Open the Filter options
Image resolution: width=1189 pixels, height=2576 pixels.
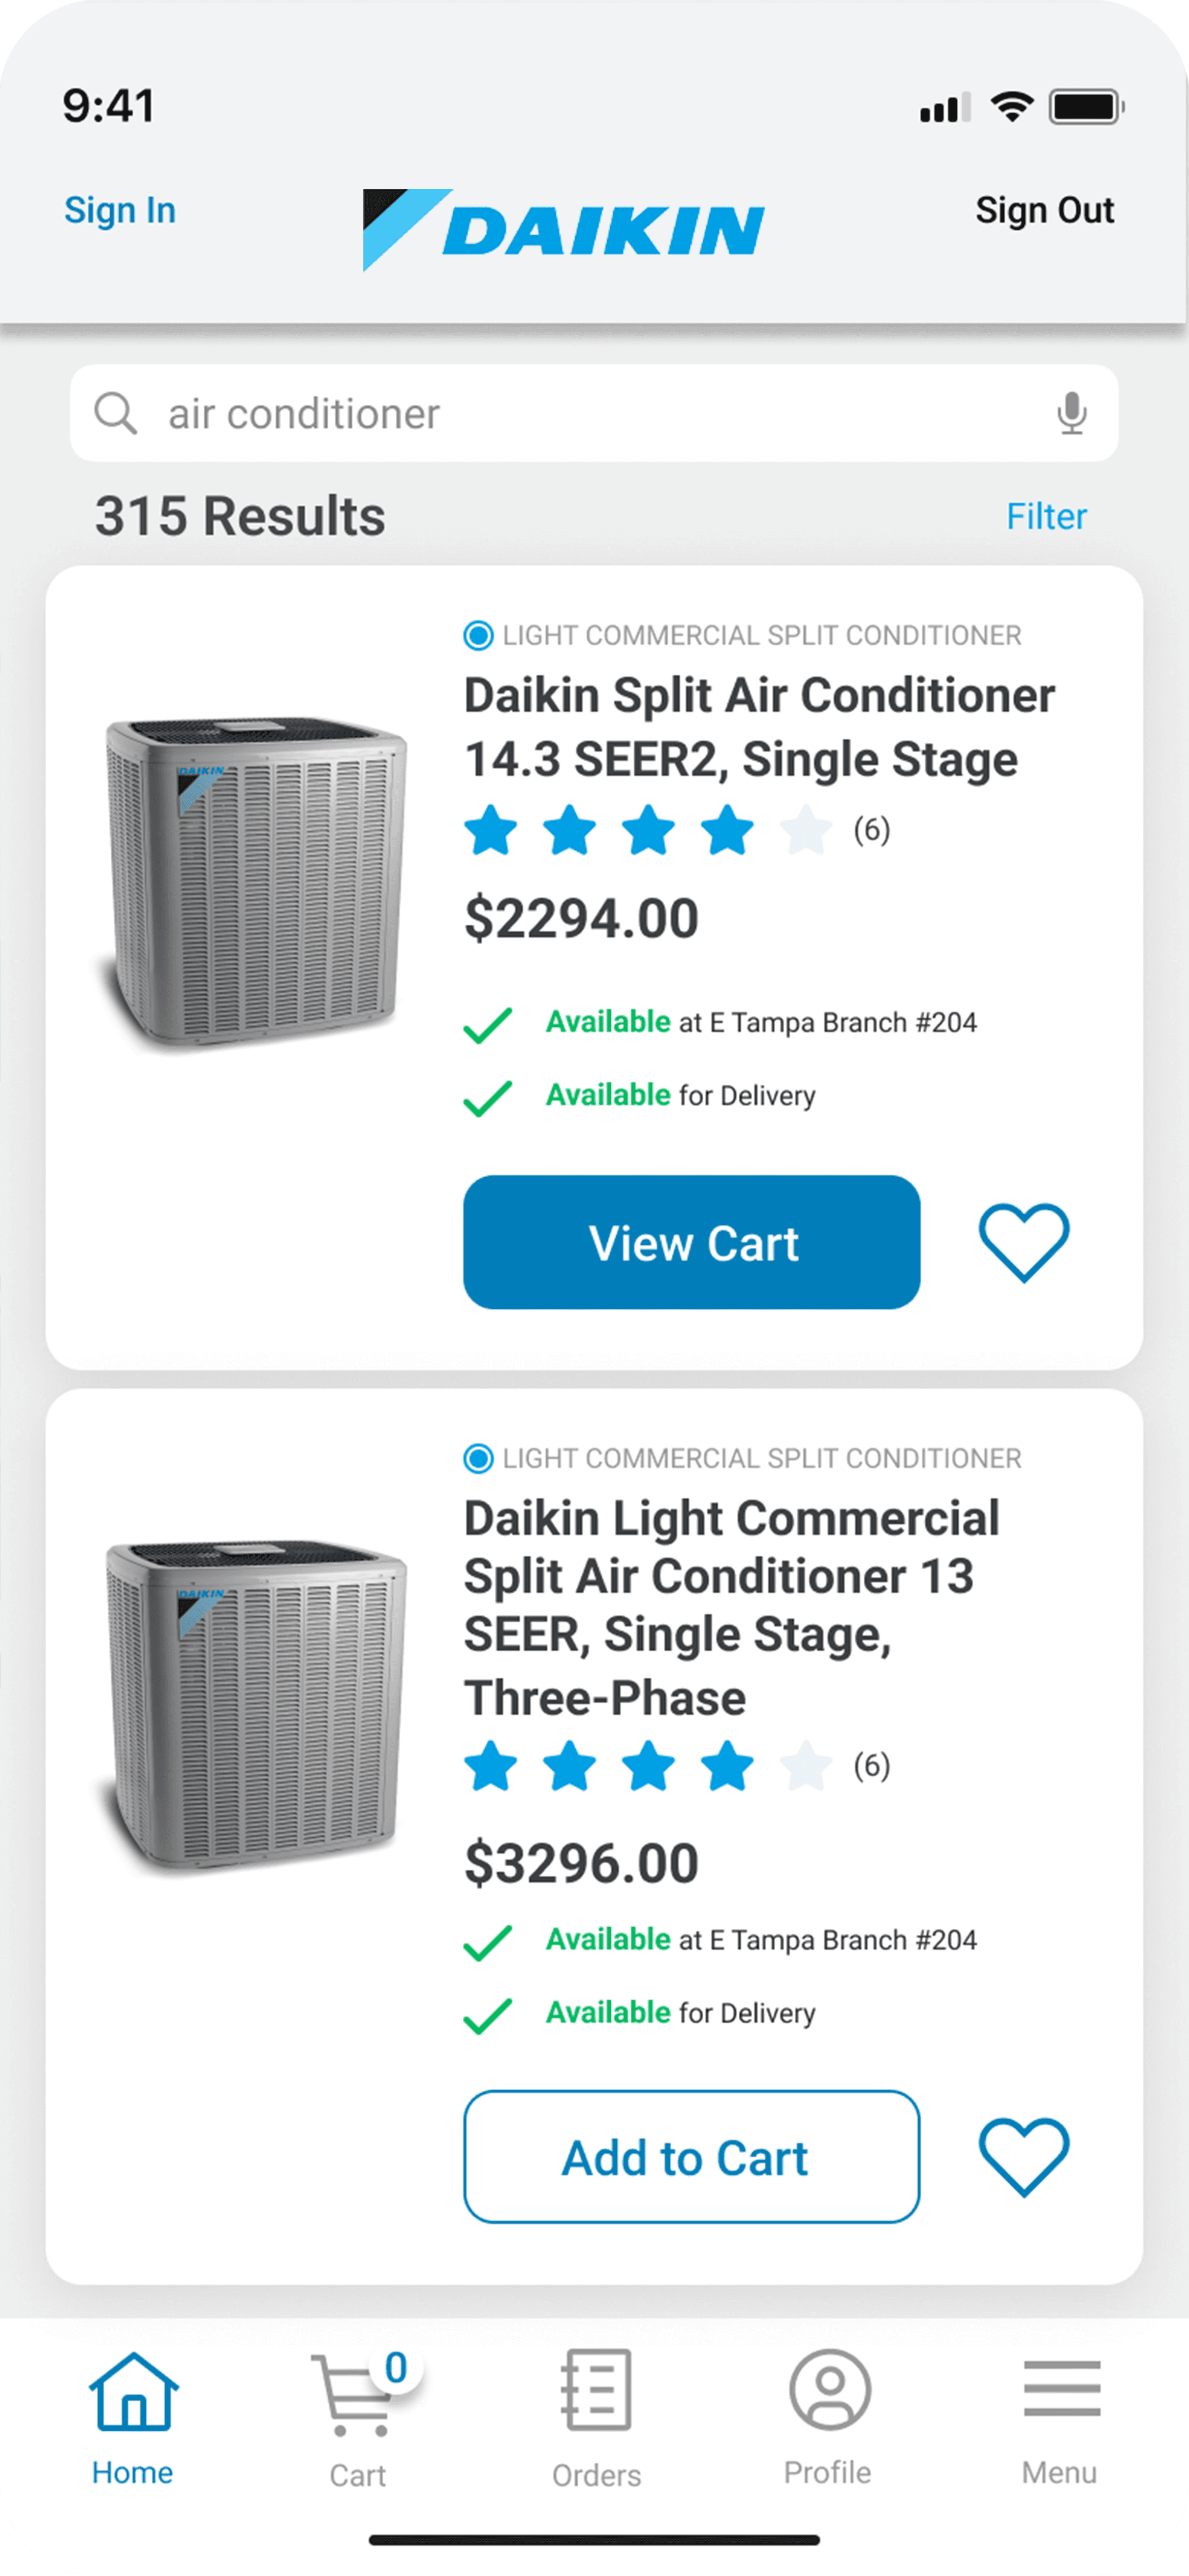click(x=1046, y=517)
